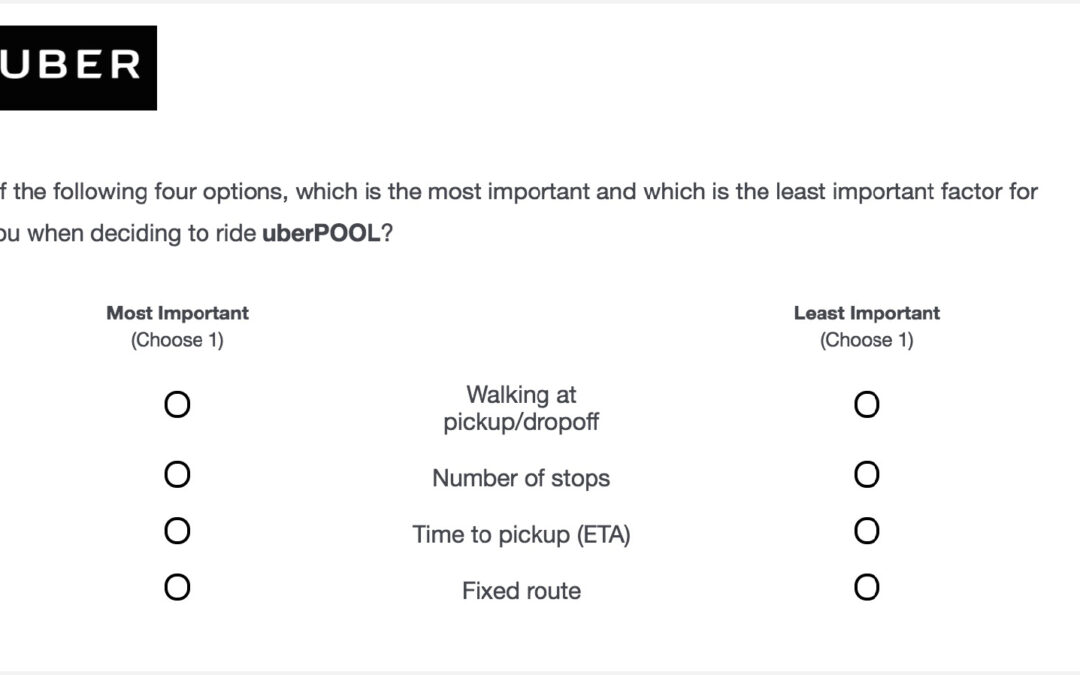Viewport: 1080px width, 675px height.
Task: Select Most Important for Walking at pickup/dropoff
Action: [177, 404]
